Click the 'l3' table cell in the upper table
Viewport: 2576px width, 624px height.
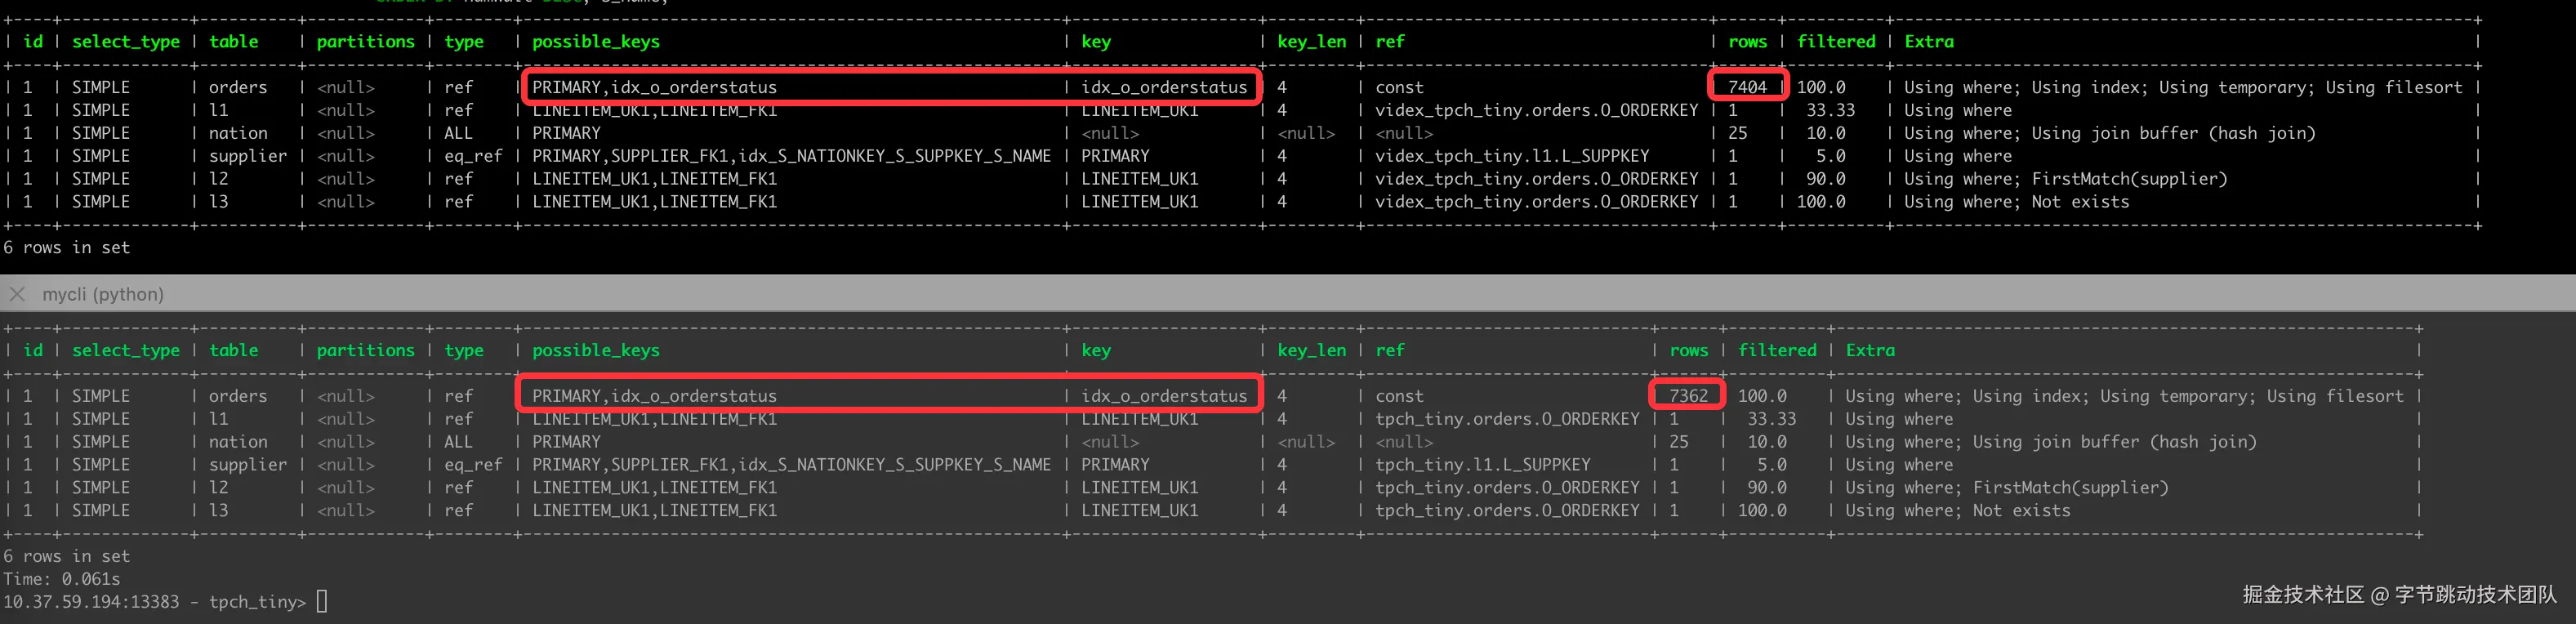[218, 202]
